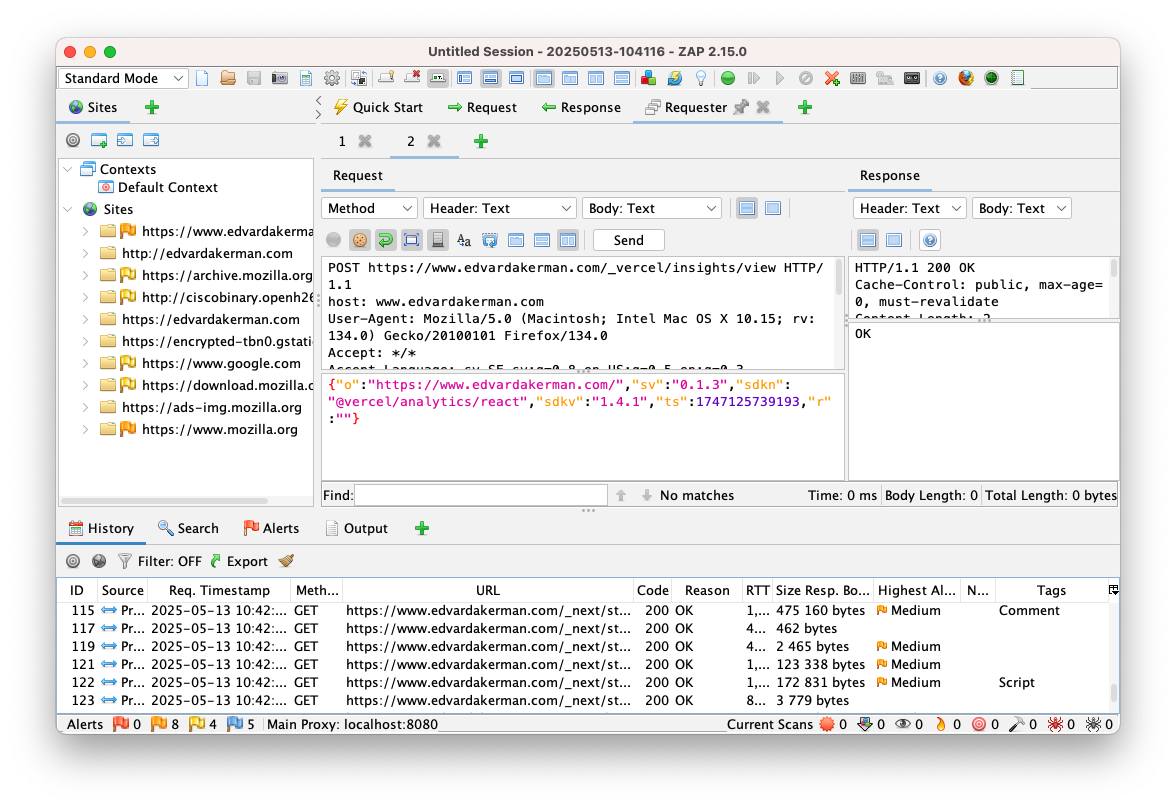The image size is (1176, 808).
Task: Toggle the blue frame brackets icon in request toolbar
Action: (x=412, y=240)
